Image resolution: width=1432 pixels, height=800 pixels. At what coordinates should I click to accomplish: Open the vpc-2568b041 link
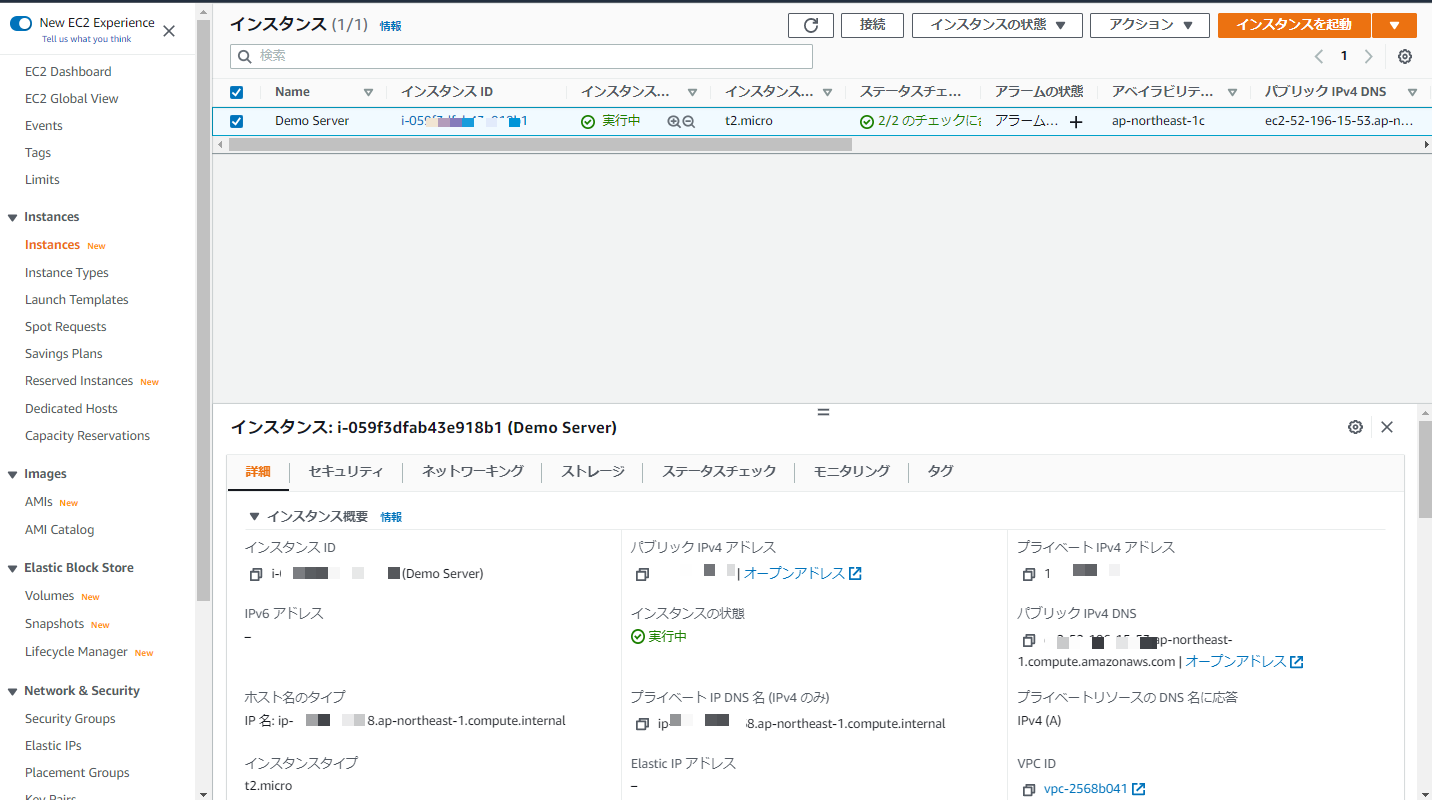coord(1085,788)
